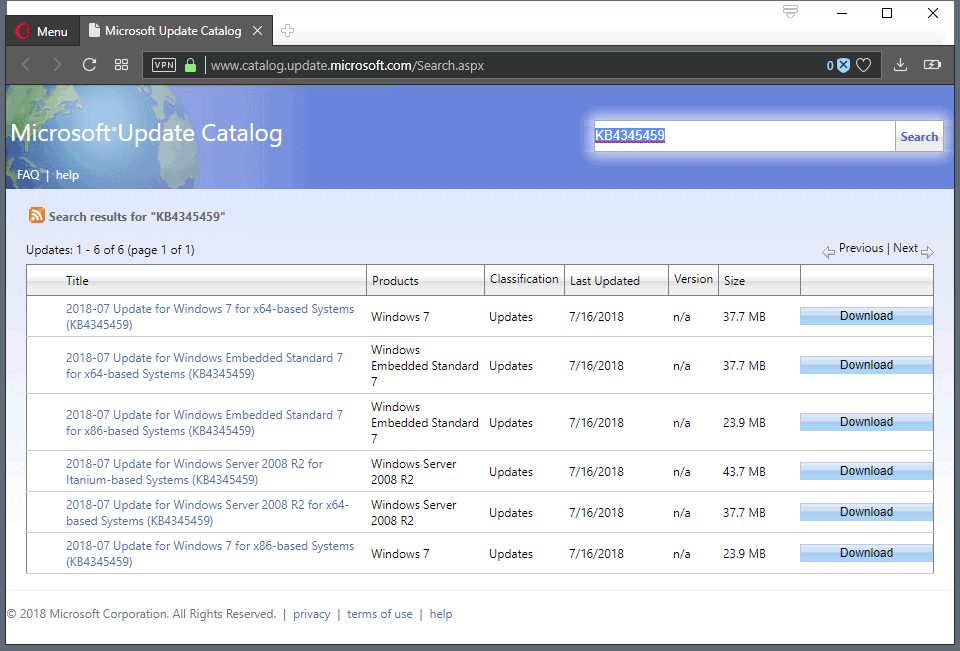Minimize the Opera browser window

pyautogui.click(x=842, y=13)
